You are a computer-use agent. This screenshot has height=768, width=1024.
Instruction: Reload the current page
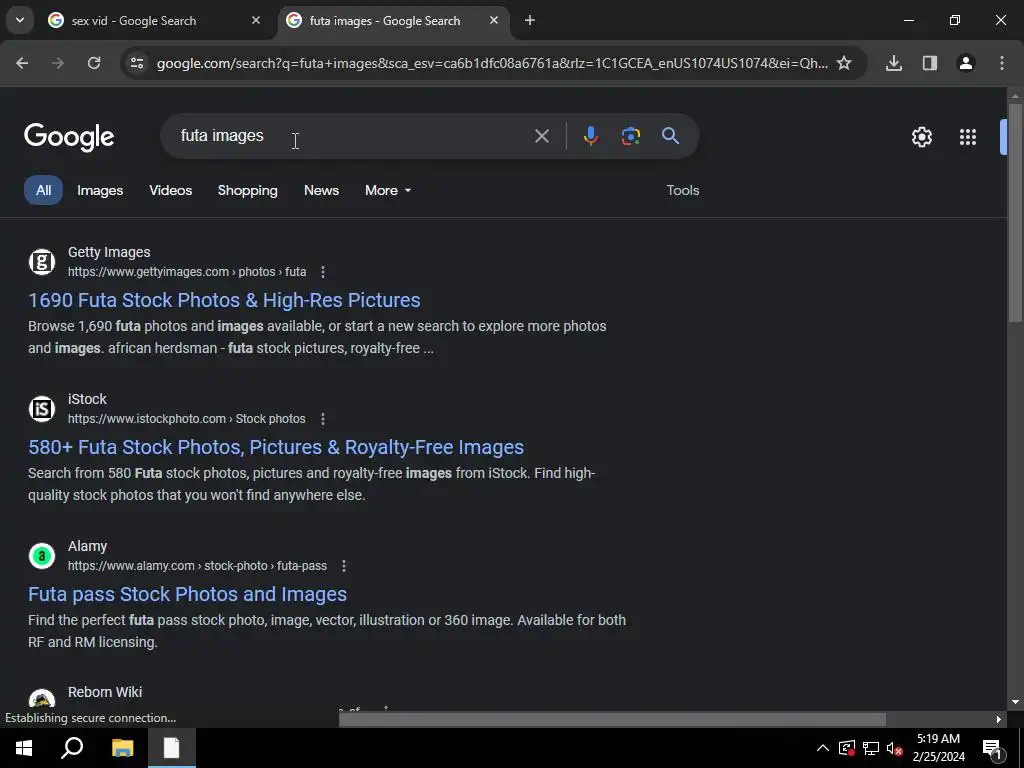coord(94,63)
